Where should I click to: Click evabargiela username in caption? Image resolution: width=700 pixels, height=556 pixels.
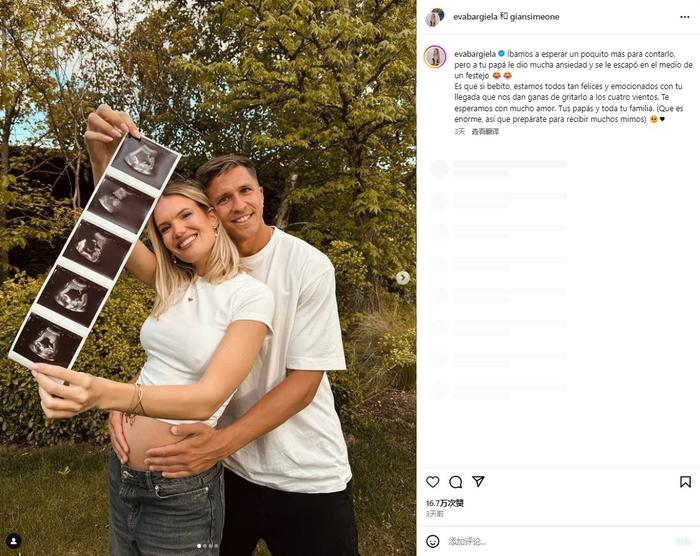point(475,54)
